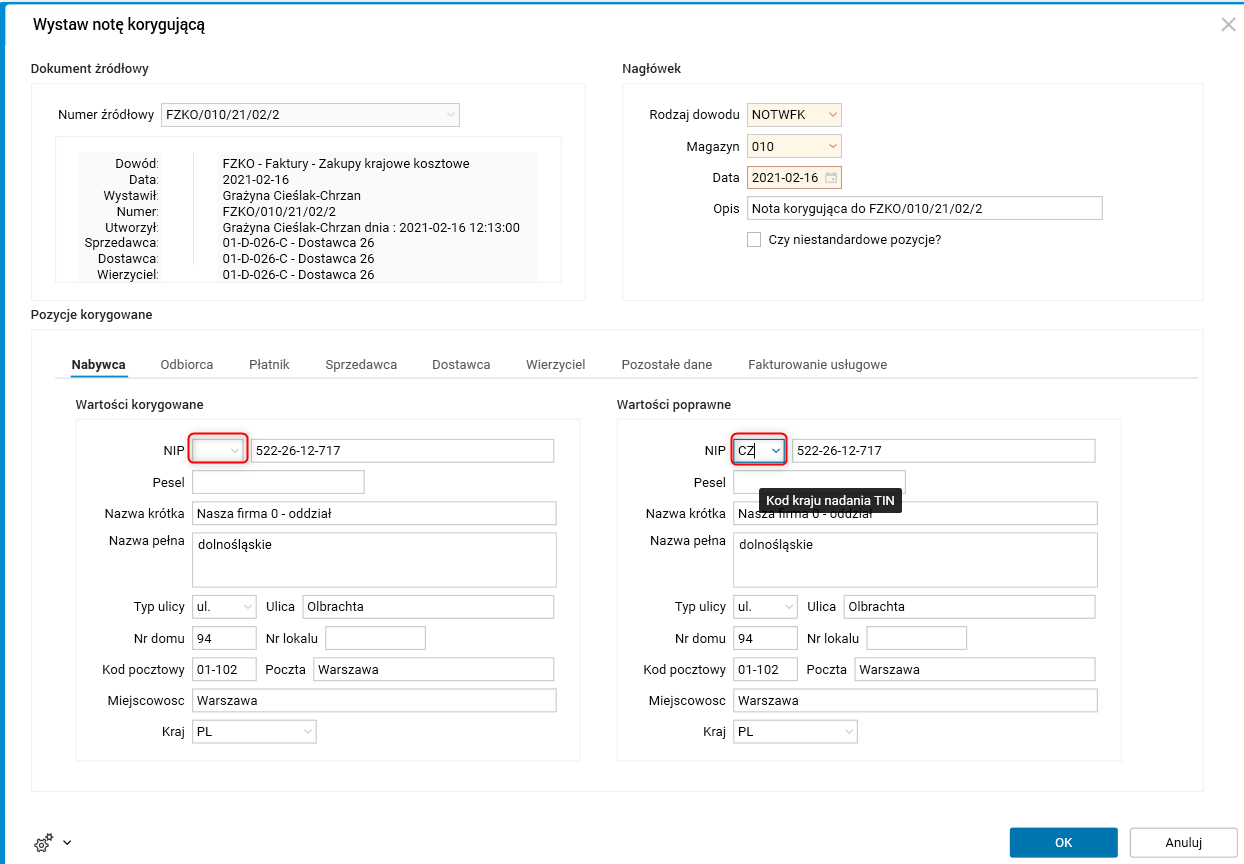This screenshot has width=1244, height=864.
Task: Open the settings gear menu
Action: tap(52, 843)
